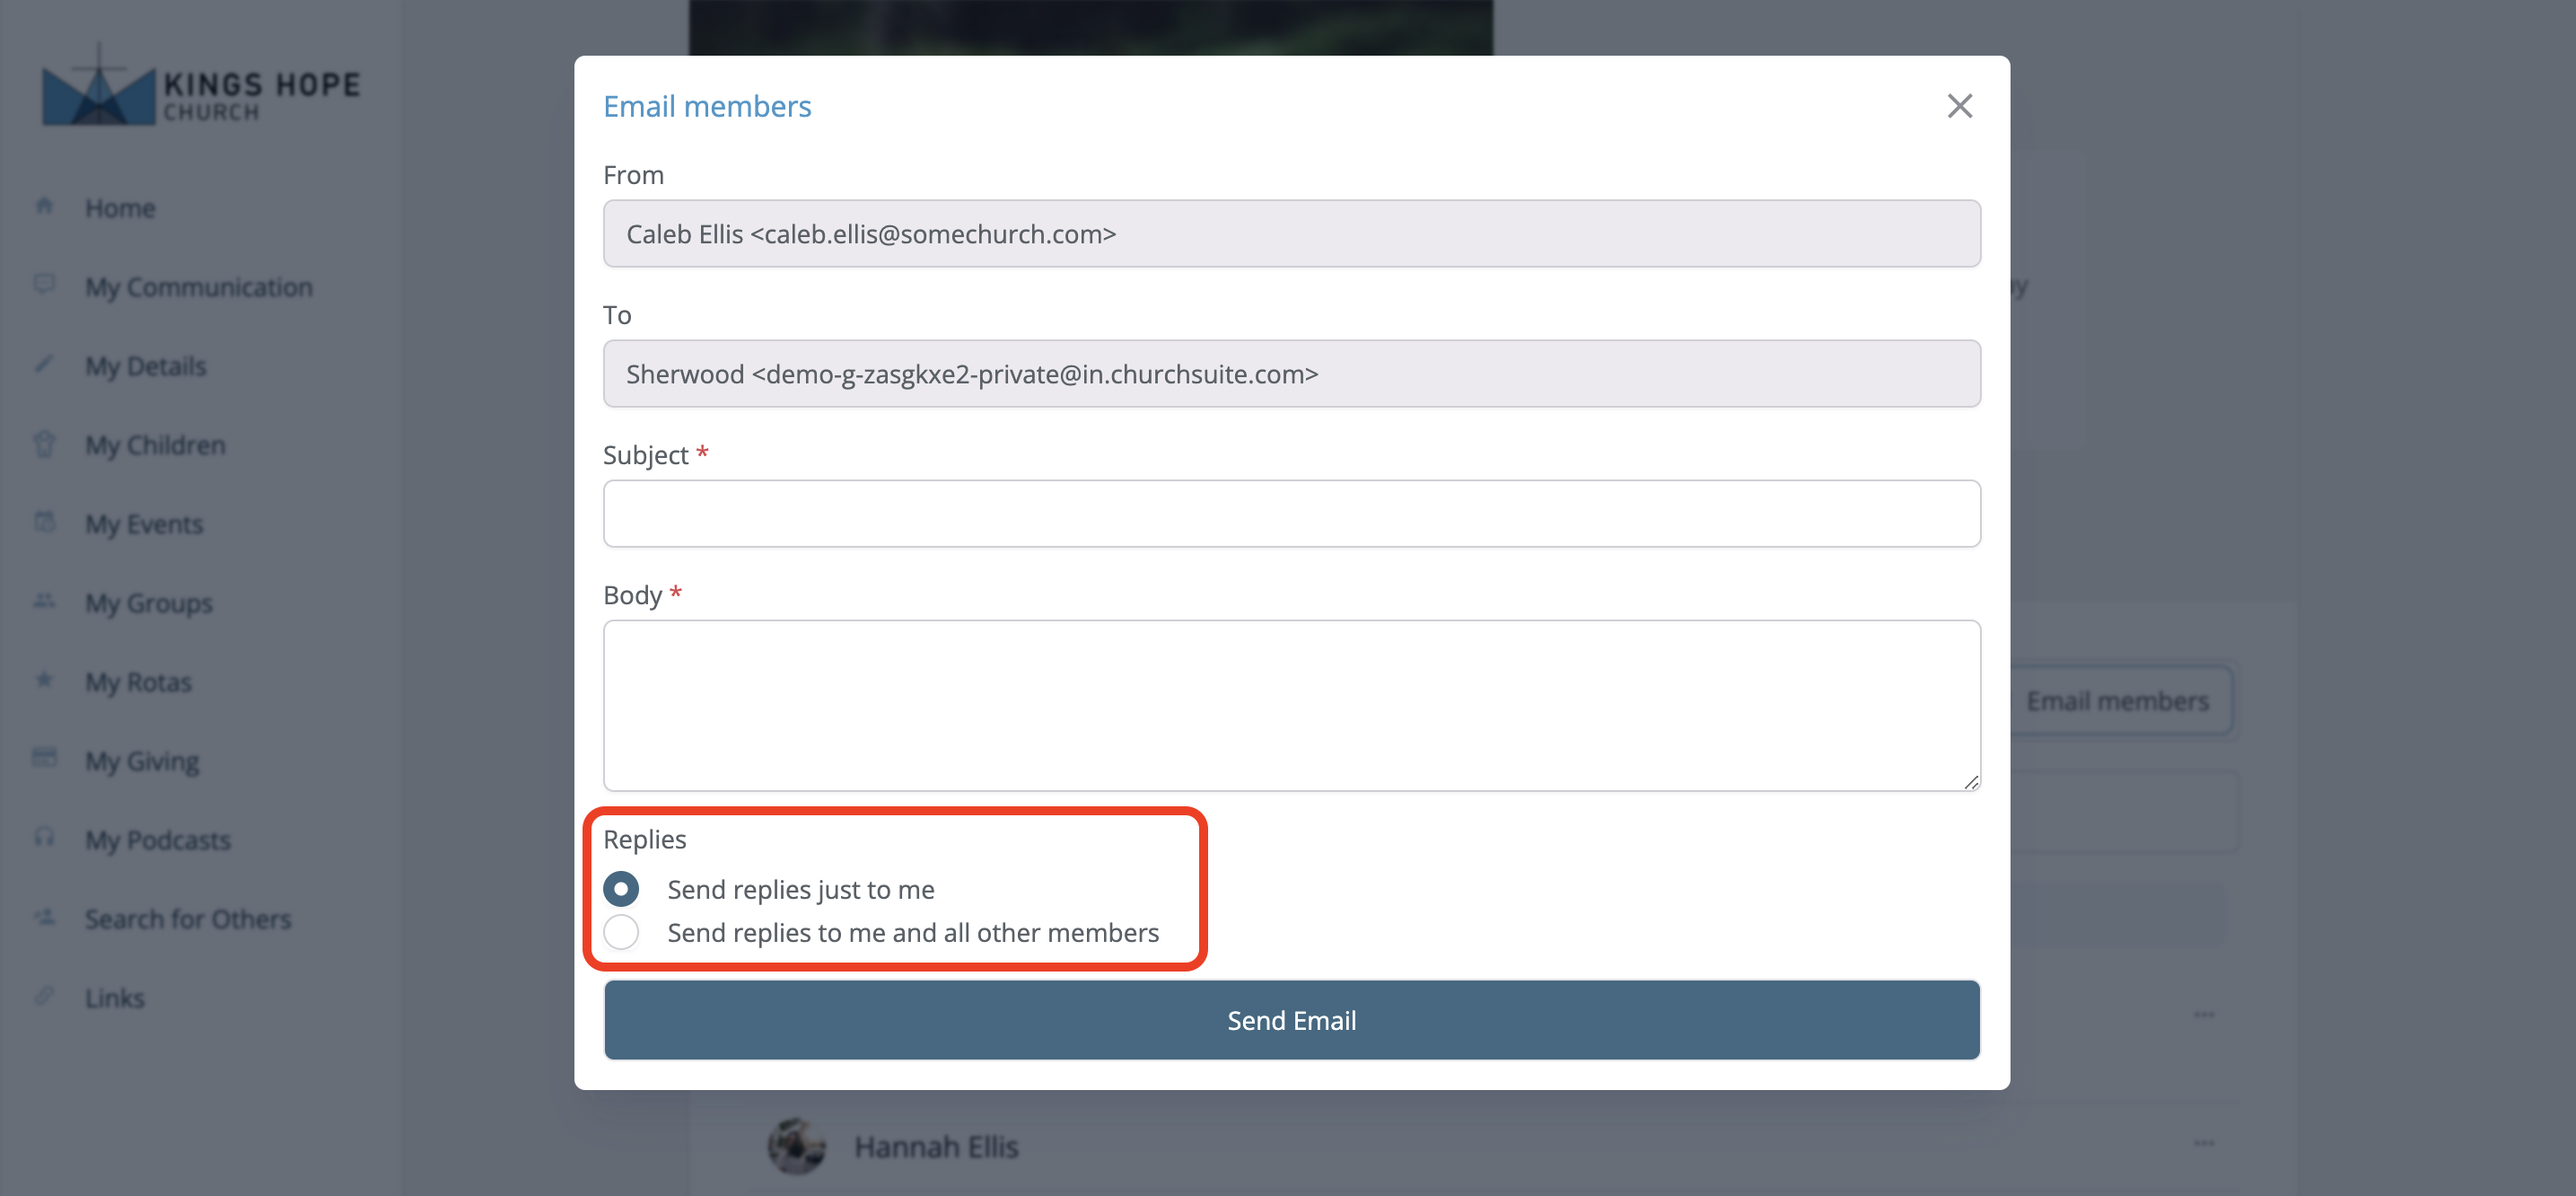Select 'Send replies to me and all other members'

pyautogui.click(x=621, y=932)
